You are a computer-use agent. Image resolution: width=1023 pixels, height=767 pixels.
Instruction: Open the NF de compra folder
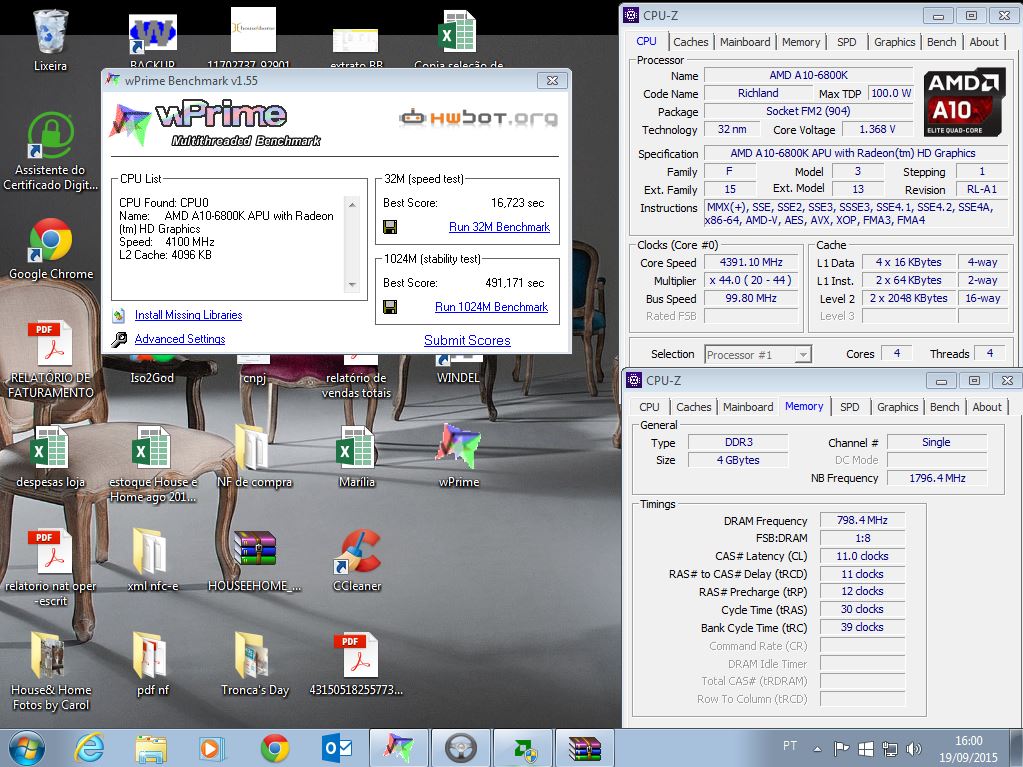point(254,457)
